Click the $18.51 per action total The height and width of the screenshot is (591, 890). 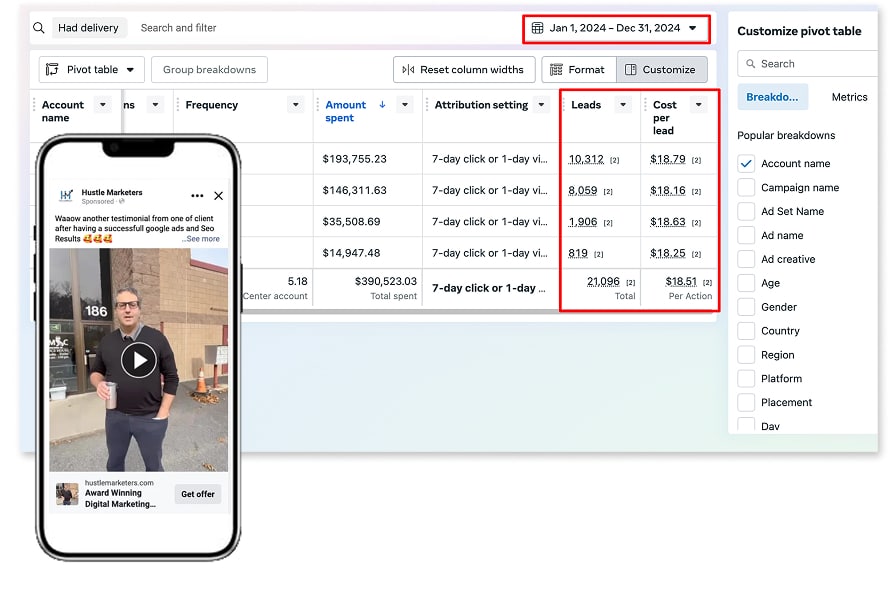(x=681, y=281)
